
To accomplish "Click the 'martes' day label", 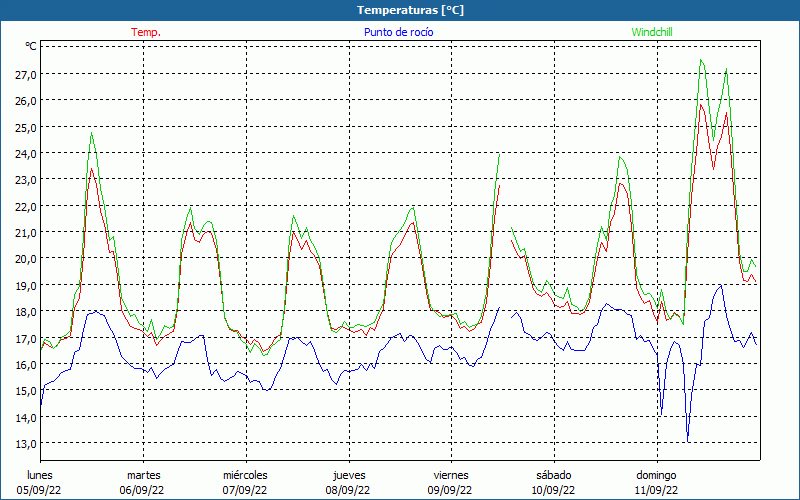I will click(144, 475).
